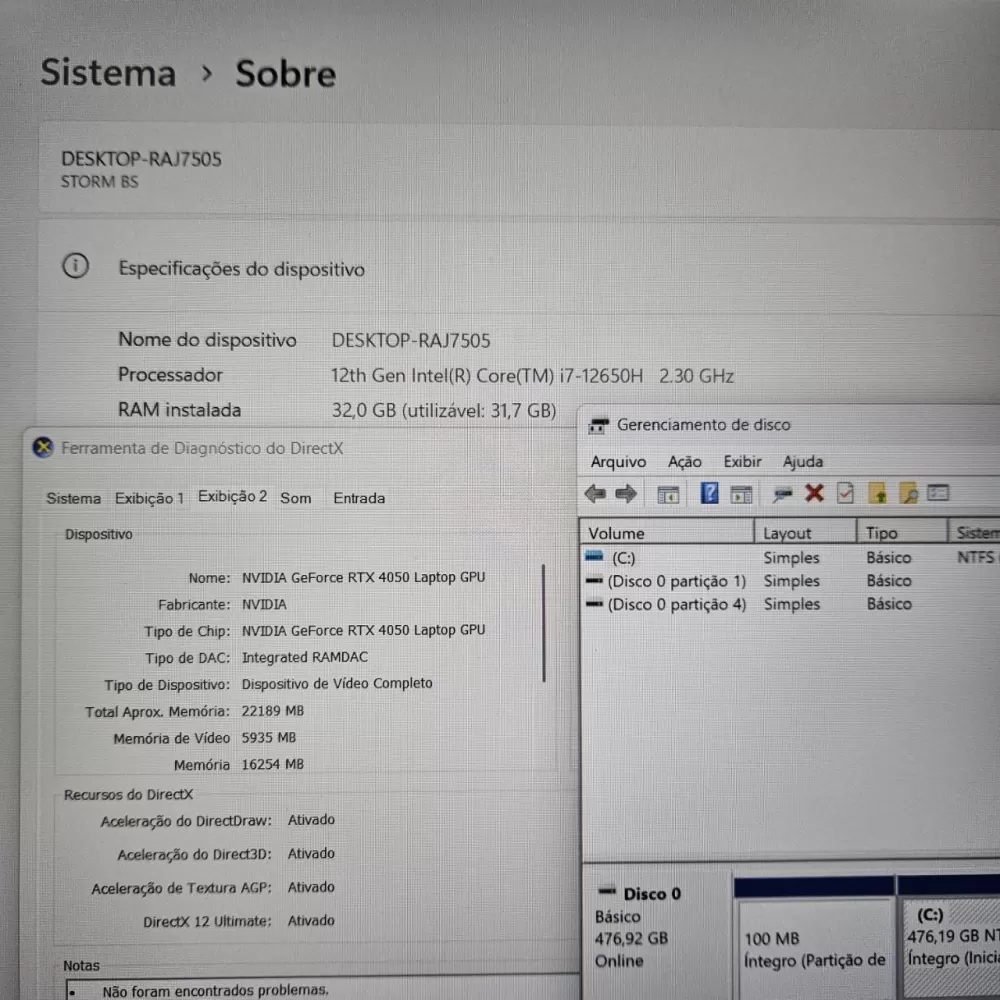Click the Gerenciamento de disco title bar icon
Image resolution: width=1000 pixels, height=1000 pixels.
pos(598,425)
